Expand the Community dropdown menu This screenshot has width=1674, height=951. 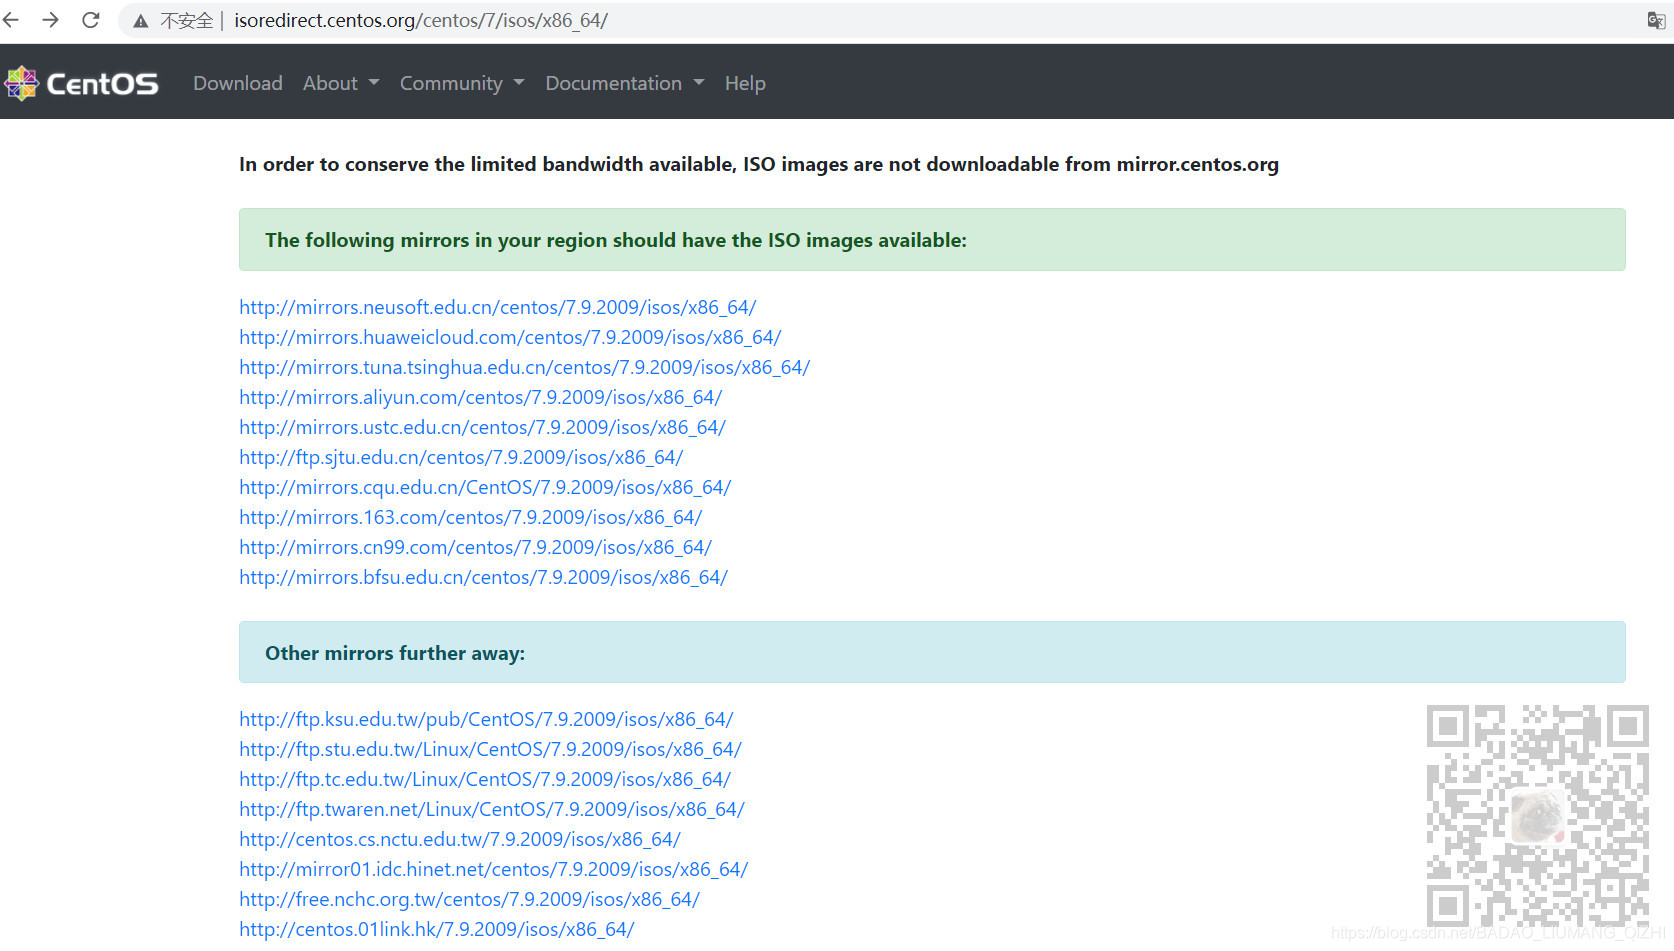tap(462, 83)
